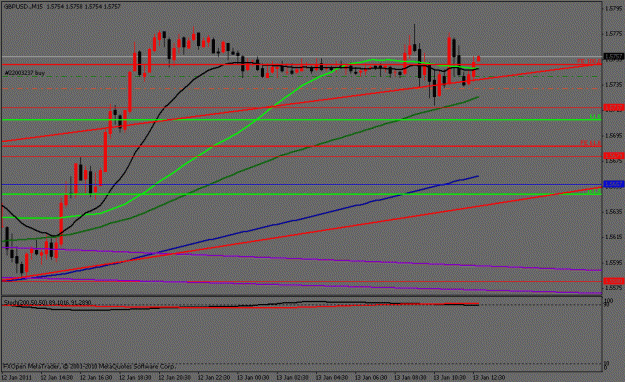
Task: Click the 13 Jan 12:30 time label
Action: point(489,377)
